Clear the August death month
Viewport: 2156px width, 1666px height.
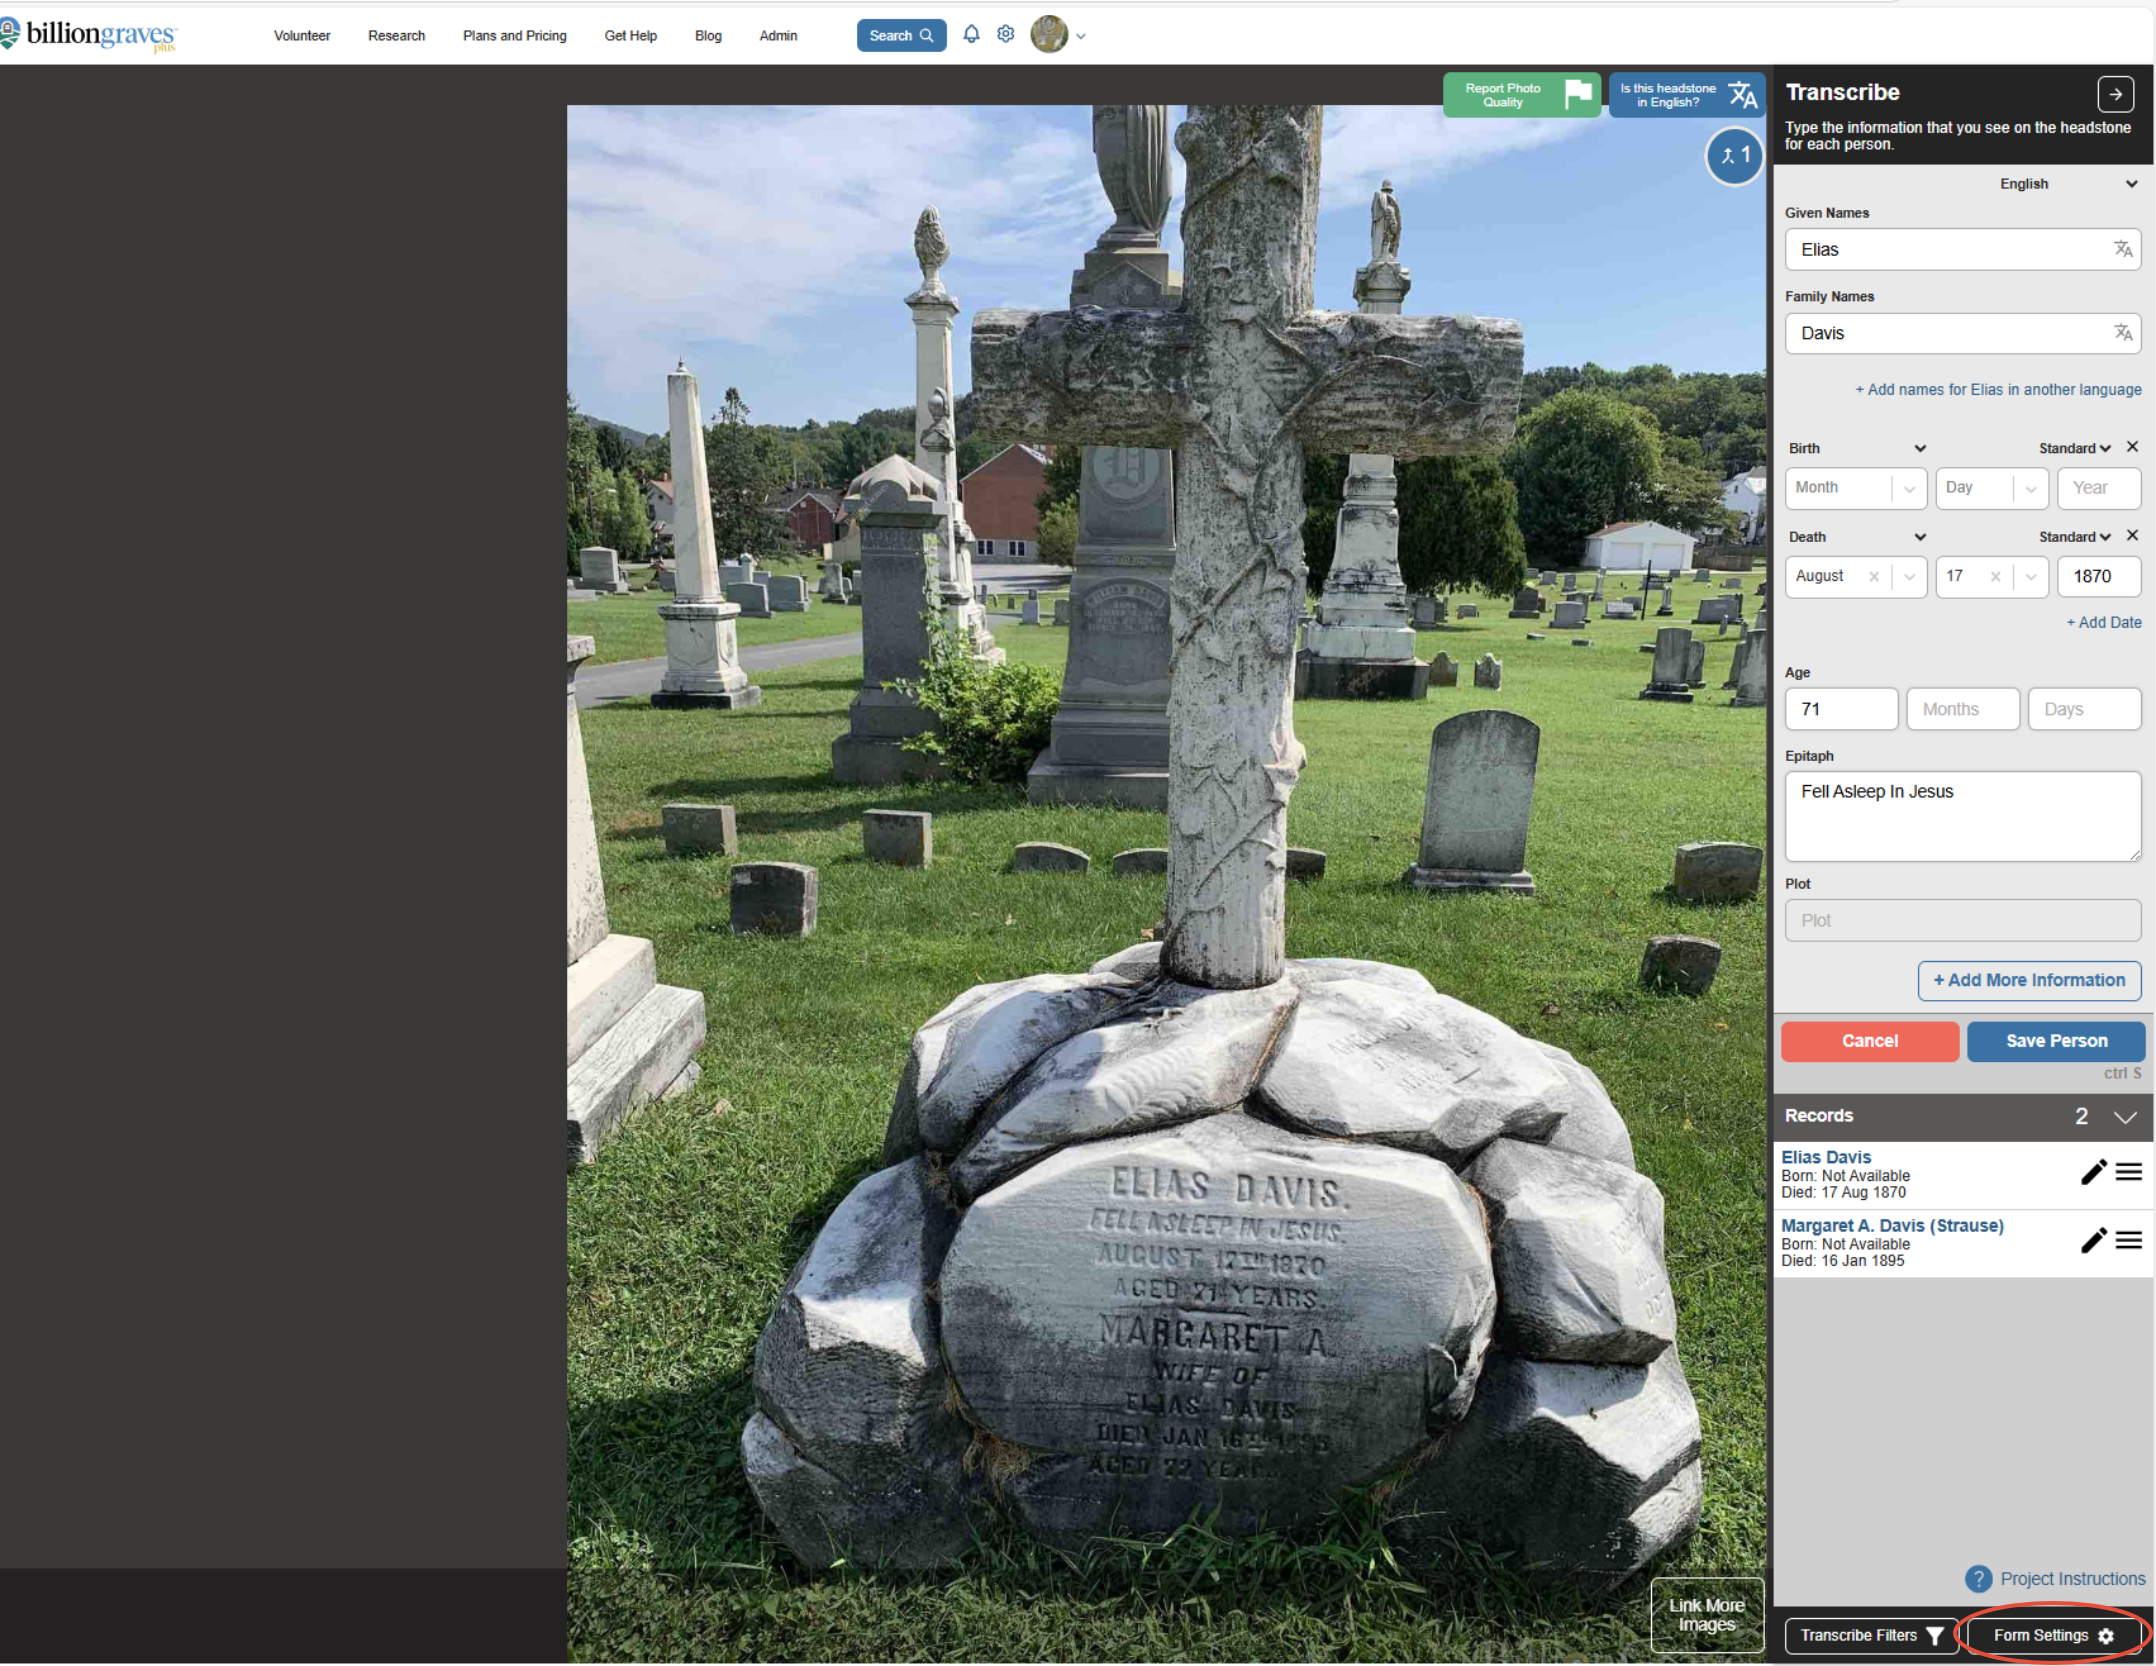(1873, 577)
